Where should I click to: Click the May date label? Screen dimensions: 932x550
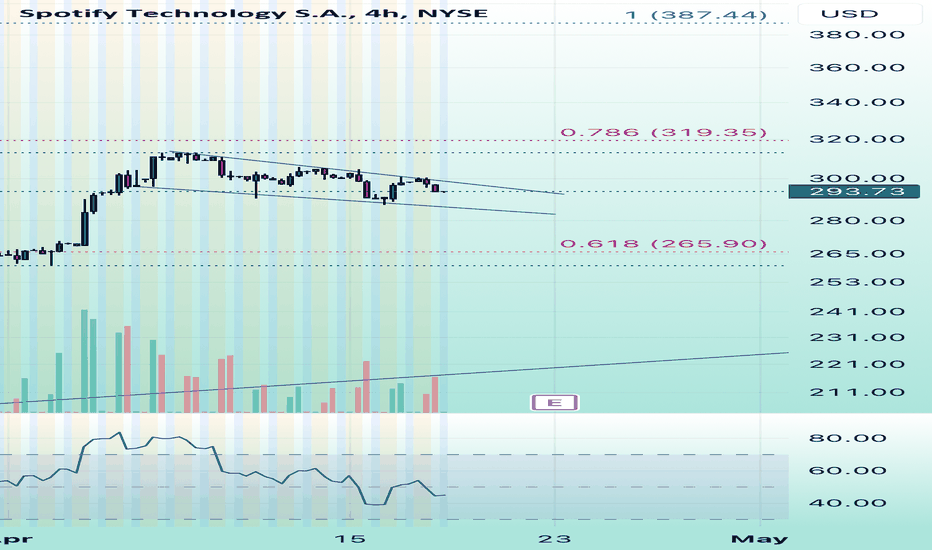759,539
